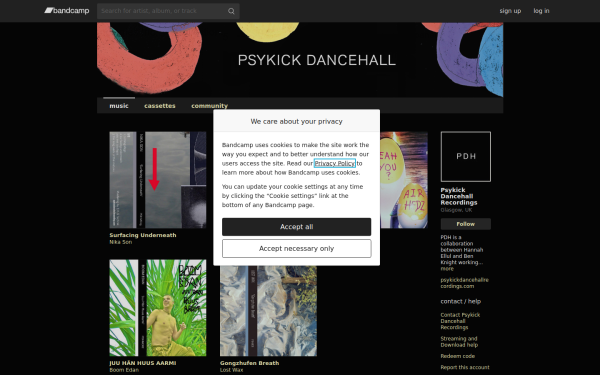
Task: Open the community tab
Action: pos(209,106)
